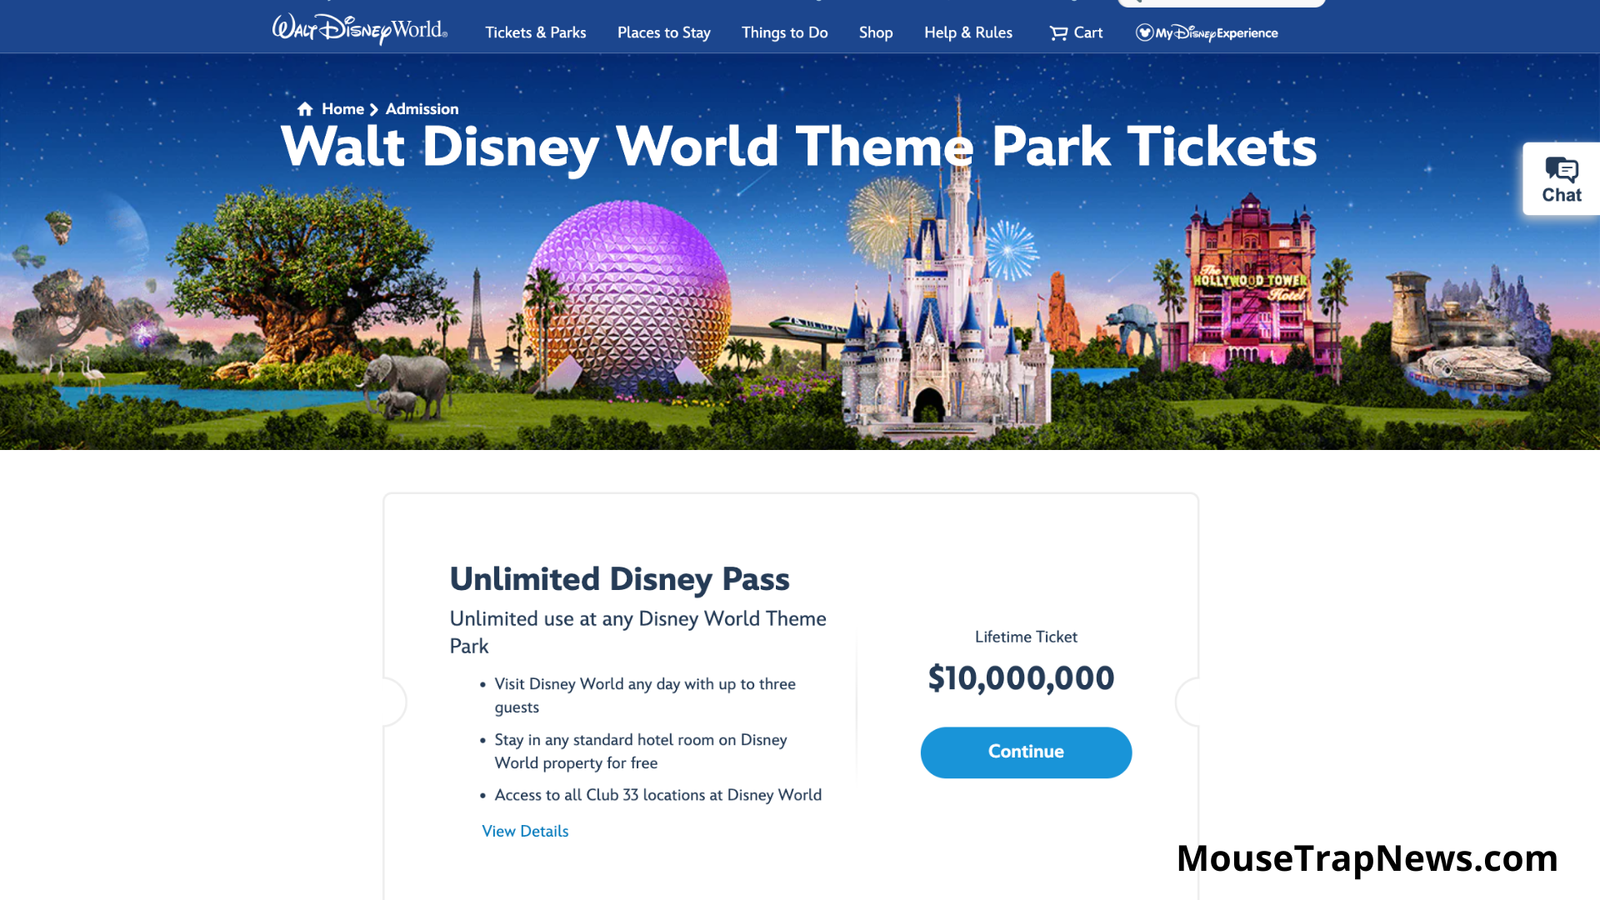This screenshot has height=900, width=1600.
Task: Open the Shop menu
Action: click(x=876, y=33)
